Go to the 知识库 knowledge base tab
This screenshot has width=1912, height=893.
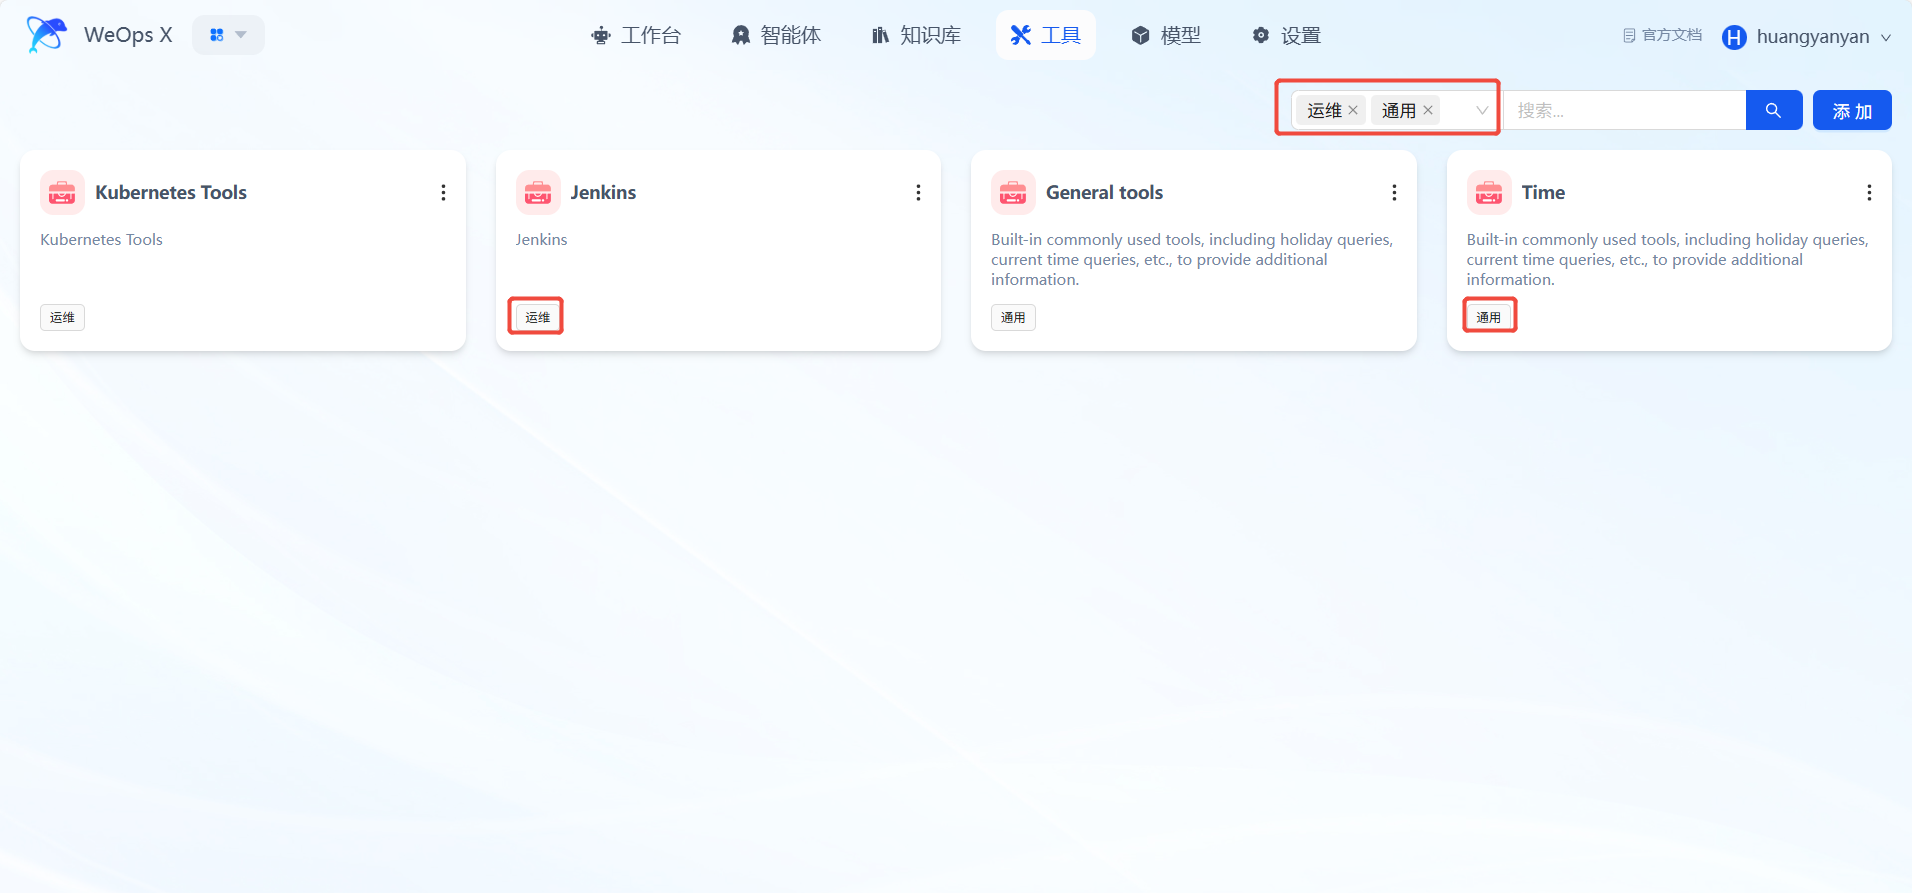[916, 36]
